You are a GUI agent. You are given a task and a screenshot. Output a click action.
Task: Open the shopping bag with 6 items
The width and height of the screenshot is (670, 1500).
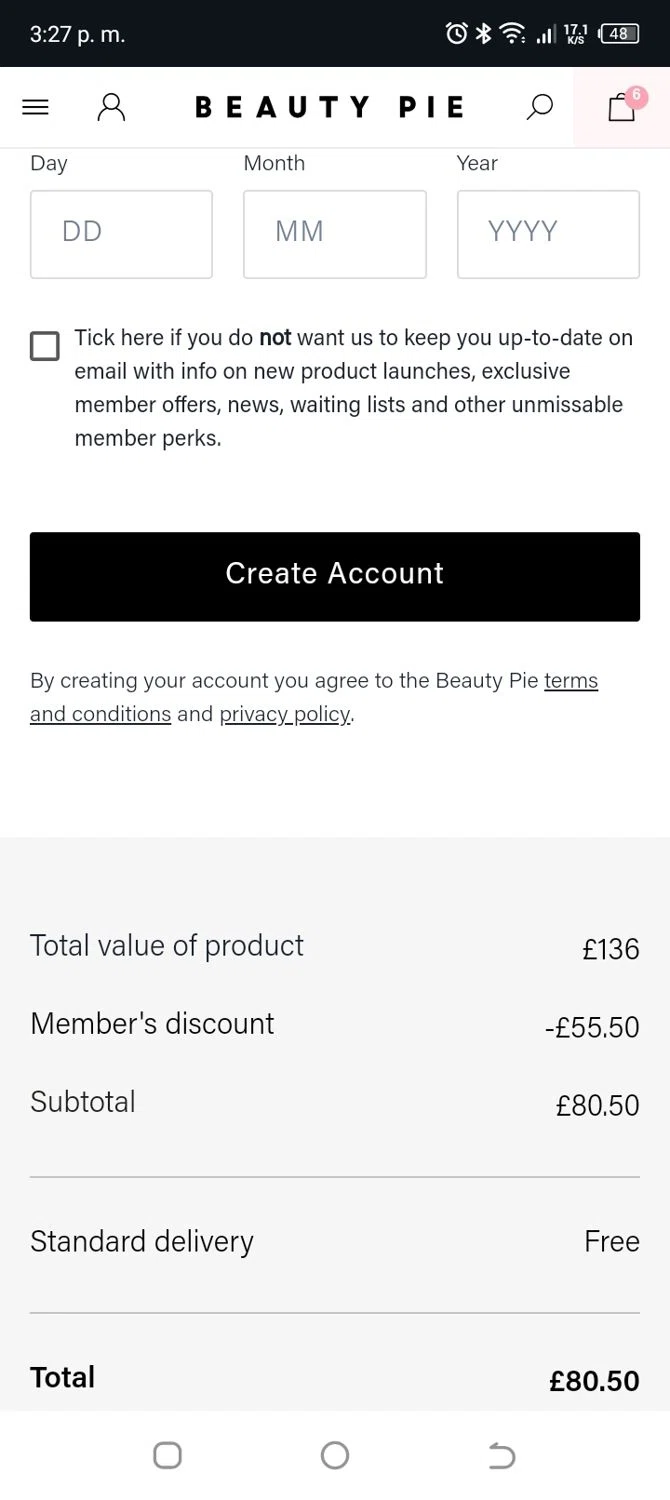622,107
